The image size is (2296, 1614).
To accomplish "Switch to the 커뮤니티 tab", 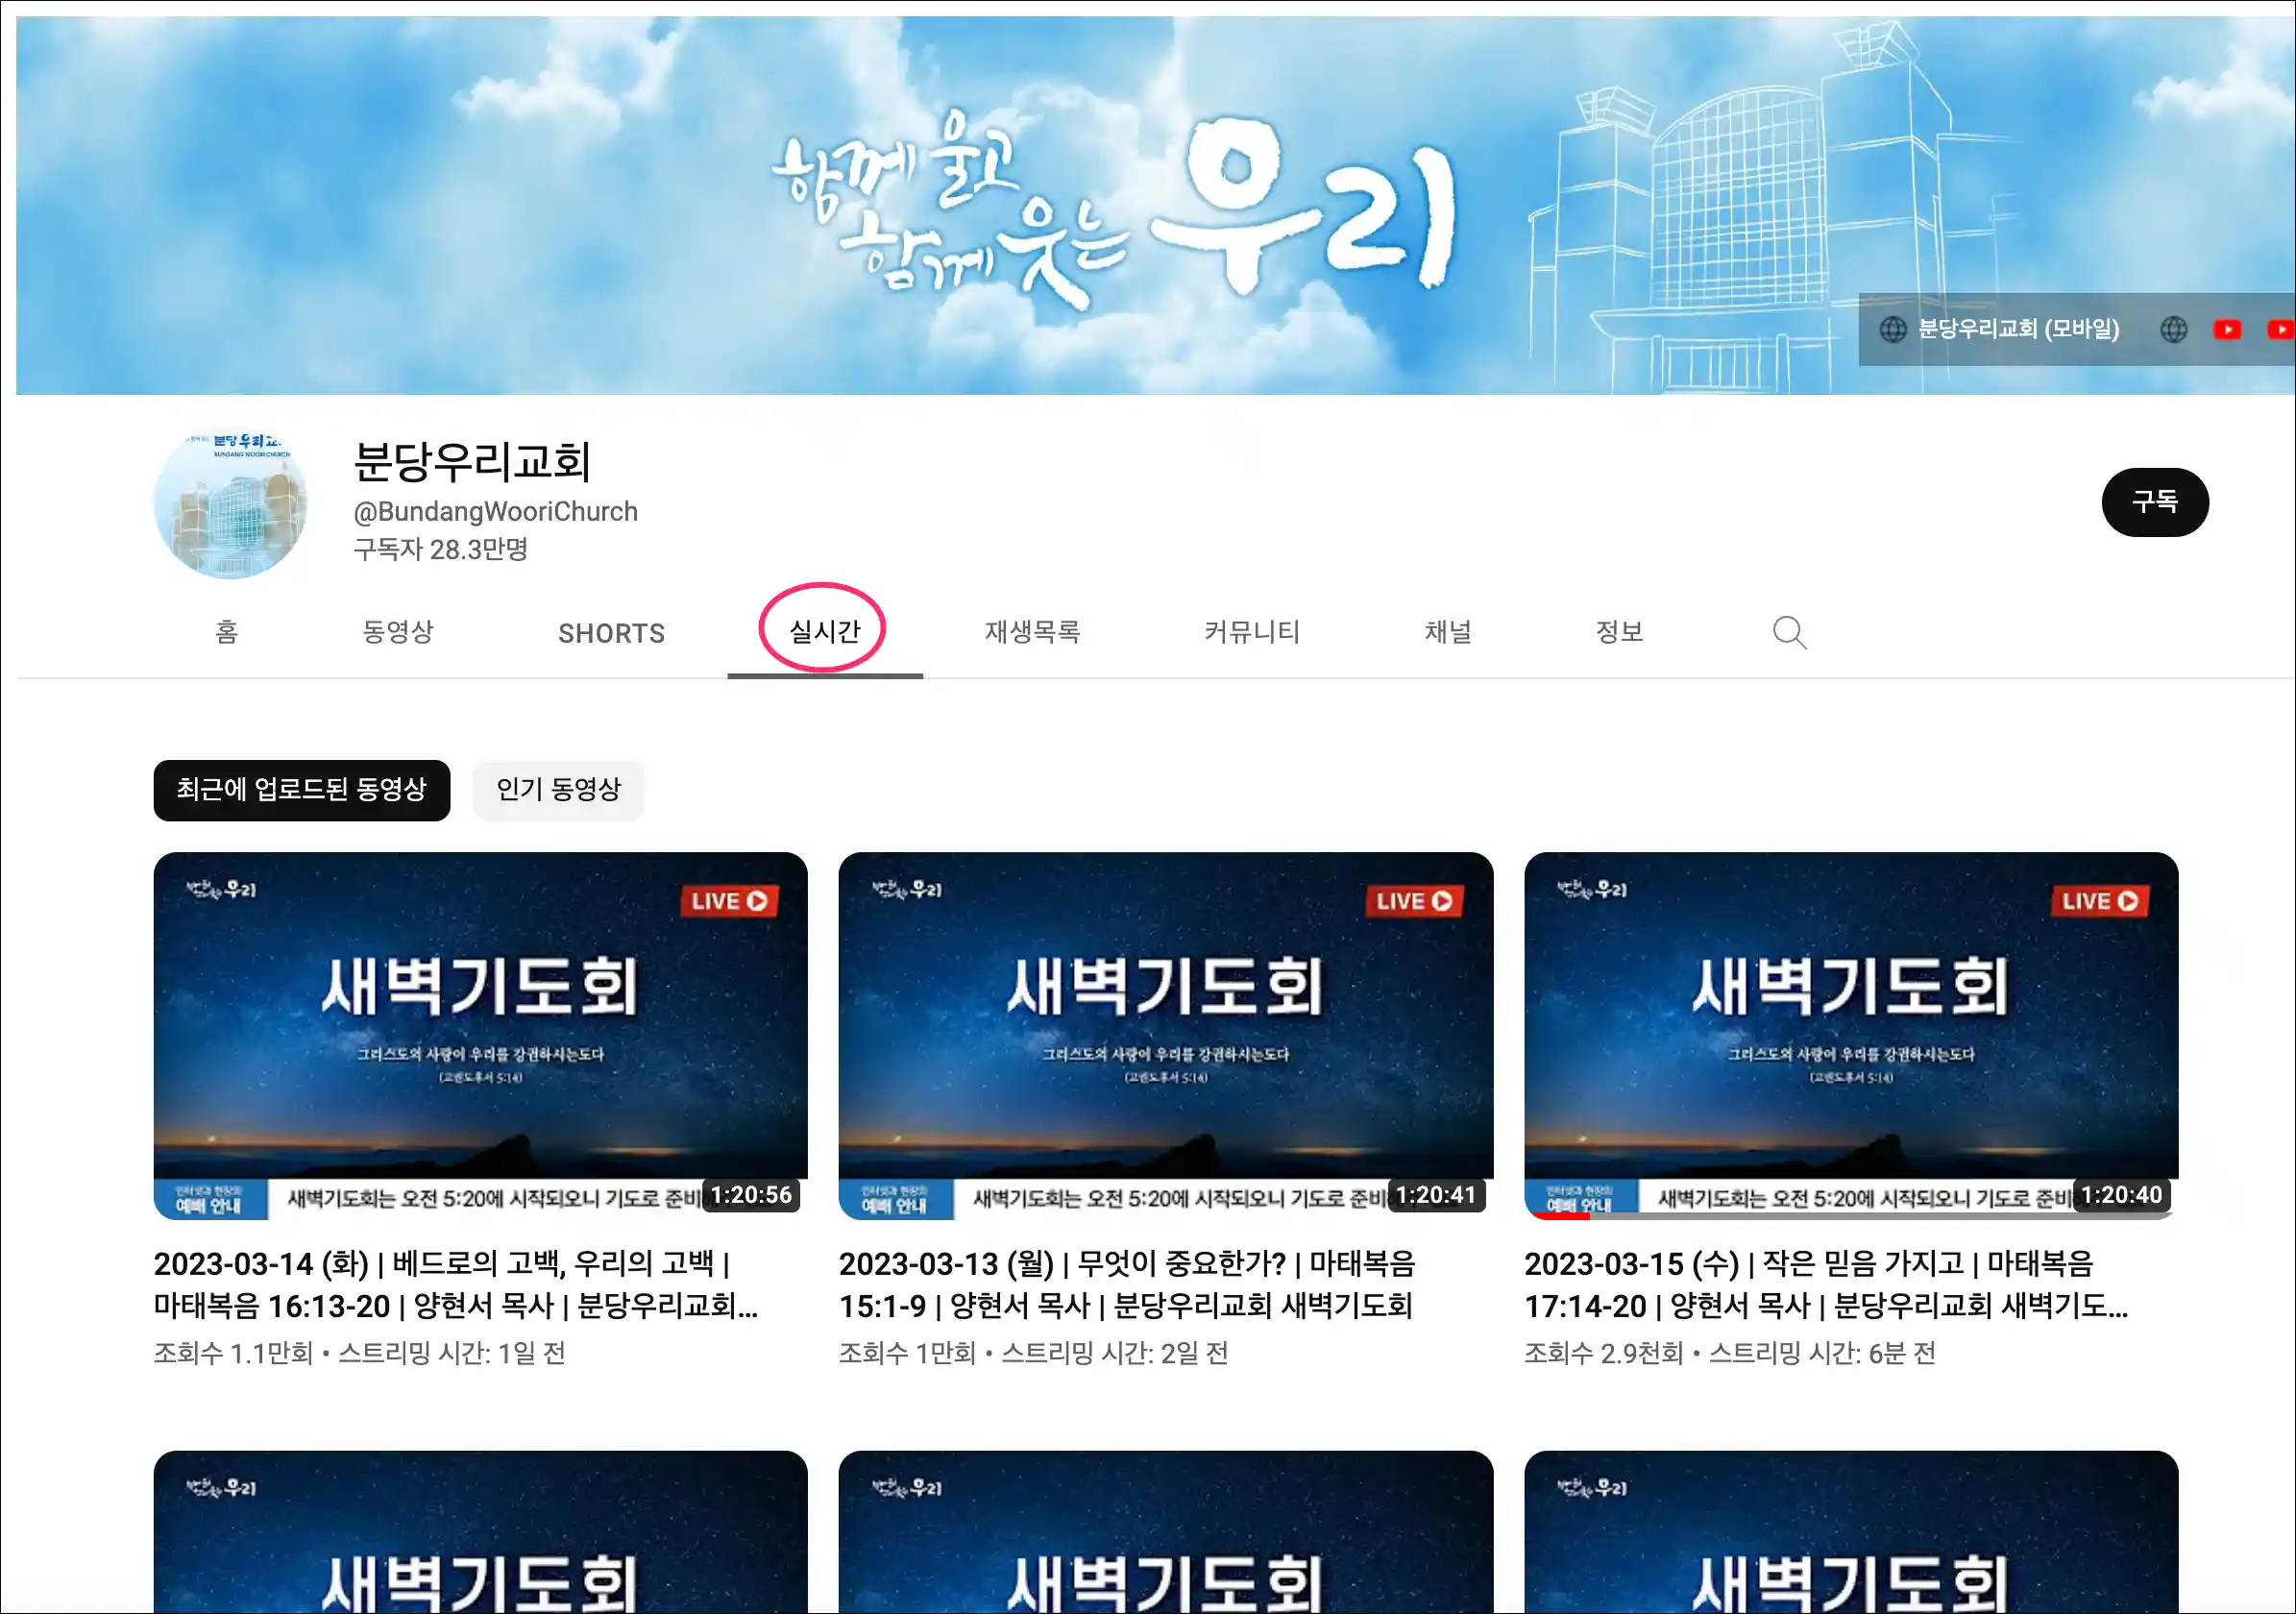I will click(1252, 632).
